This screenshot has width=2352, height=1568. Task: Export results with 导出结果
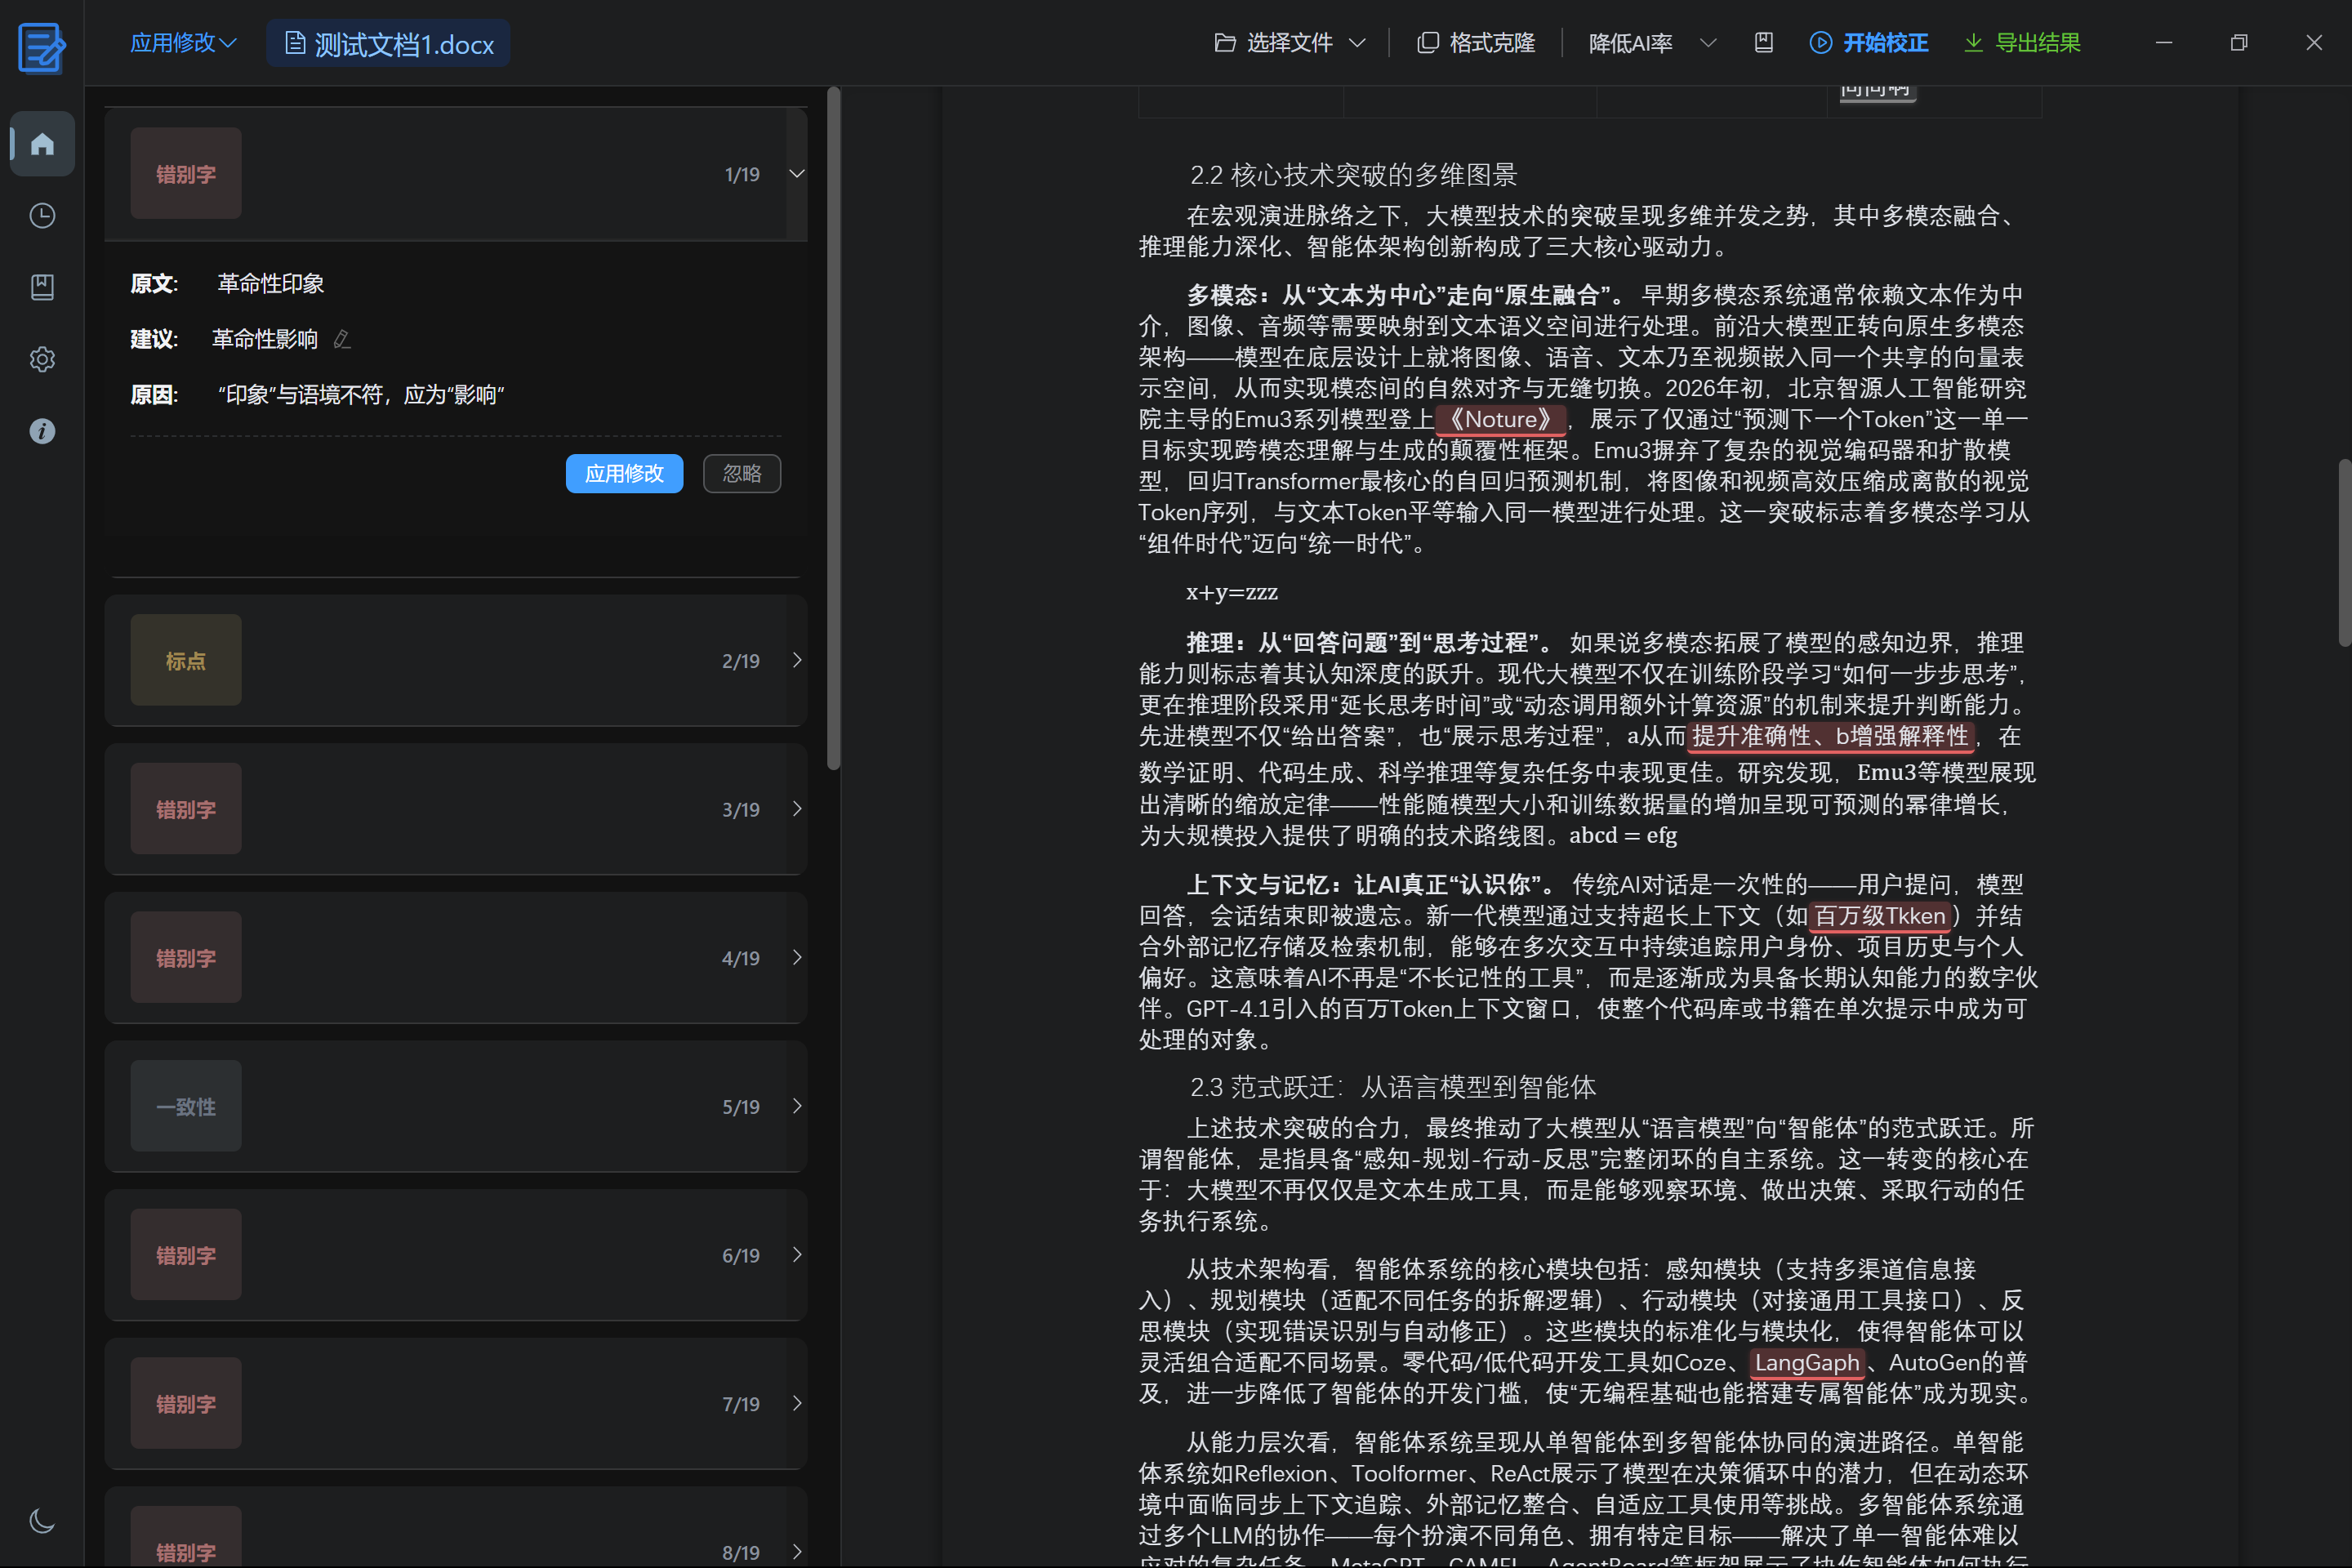(x=2022, y=43)
